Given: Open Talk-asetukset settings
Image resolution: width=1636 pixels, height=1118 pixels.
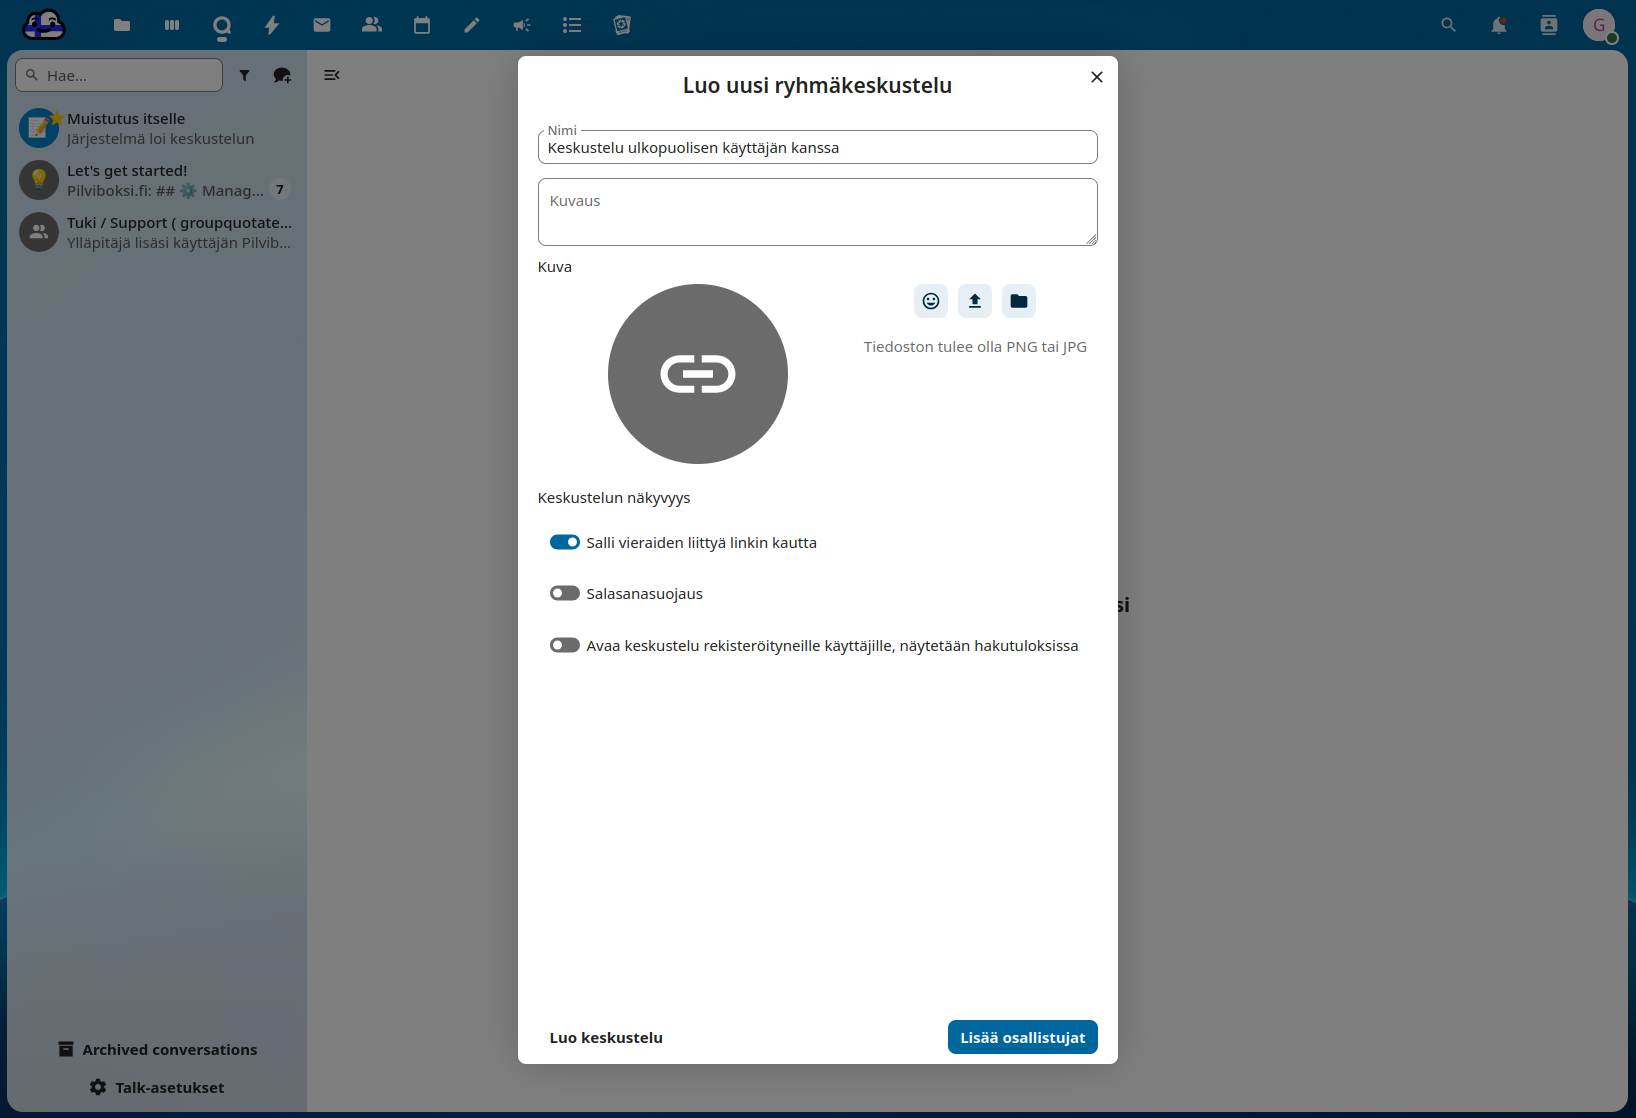Looking at the screenshot, I should [157, 1087].
